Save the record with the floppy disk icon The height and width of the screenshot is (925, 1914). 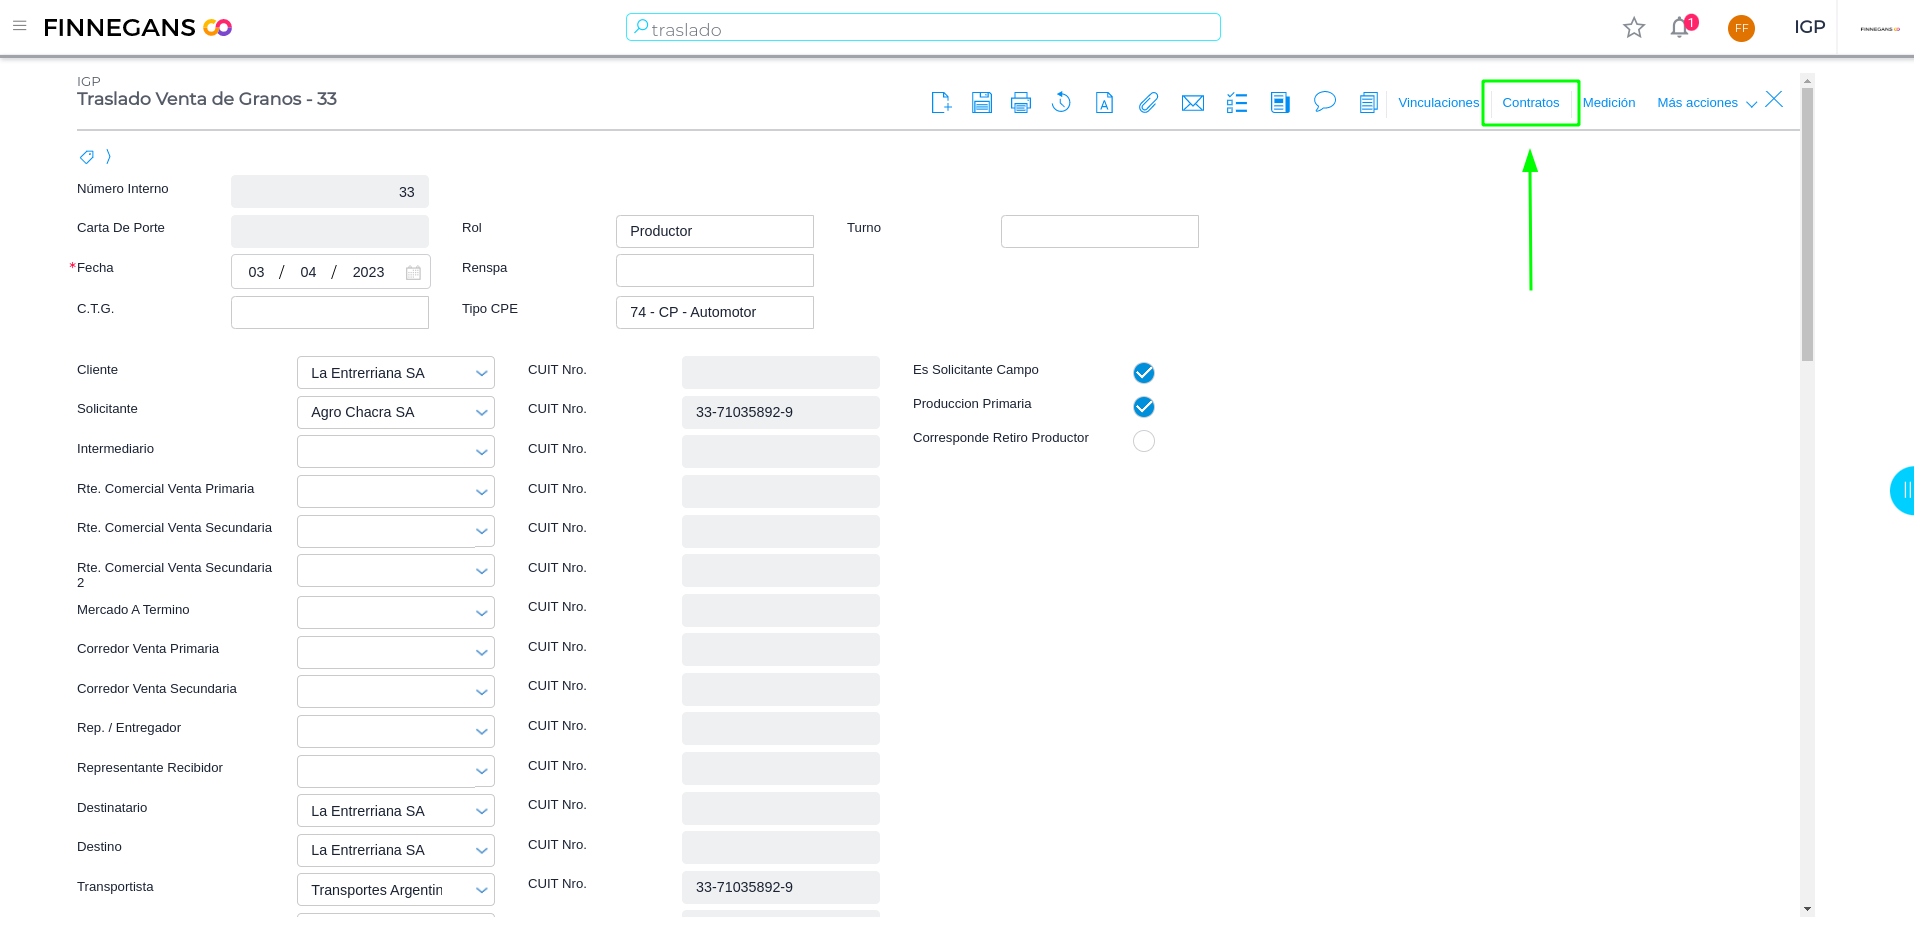[x=981, y=102]
